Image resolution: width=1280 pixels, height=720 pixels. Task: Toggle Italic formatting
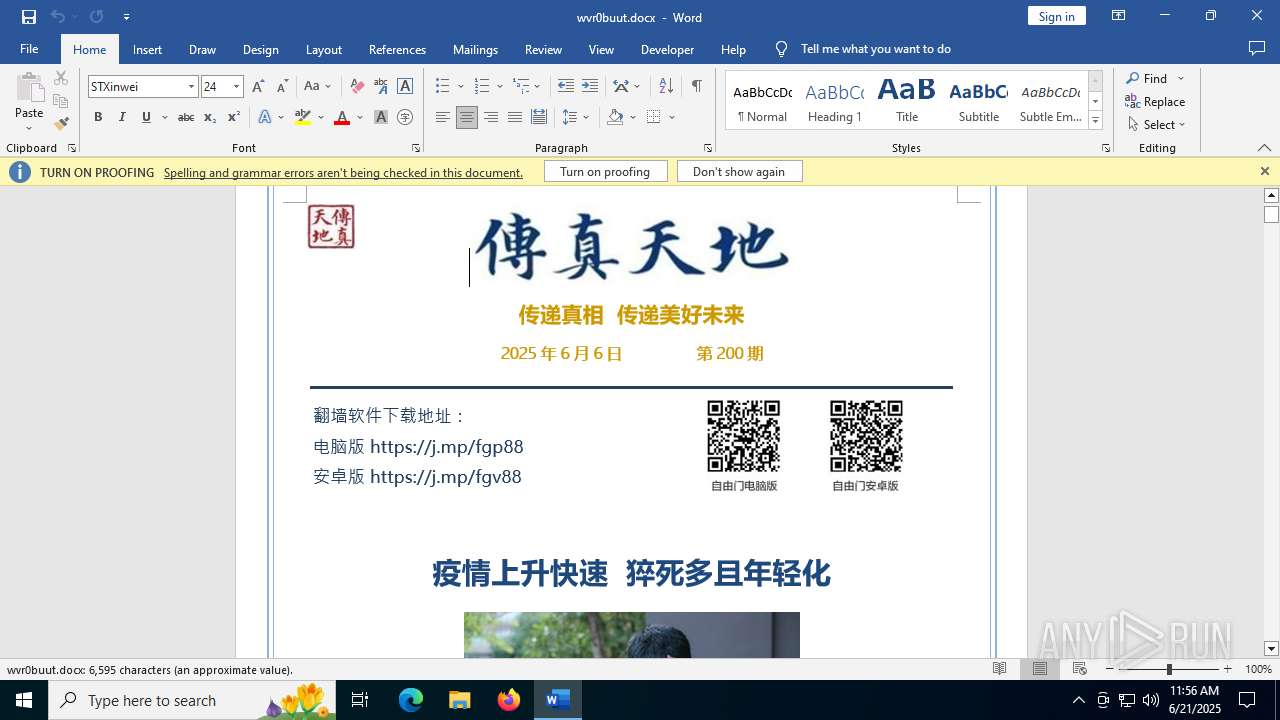point(122,117)
